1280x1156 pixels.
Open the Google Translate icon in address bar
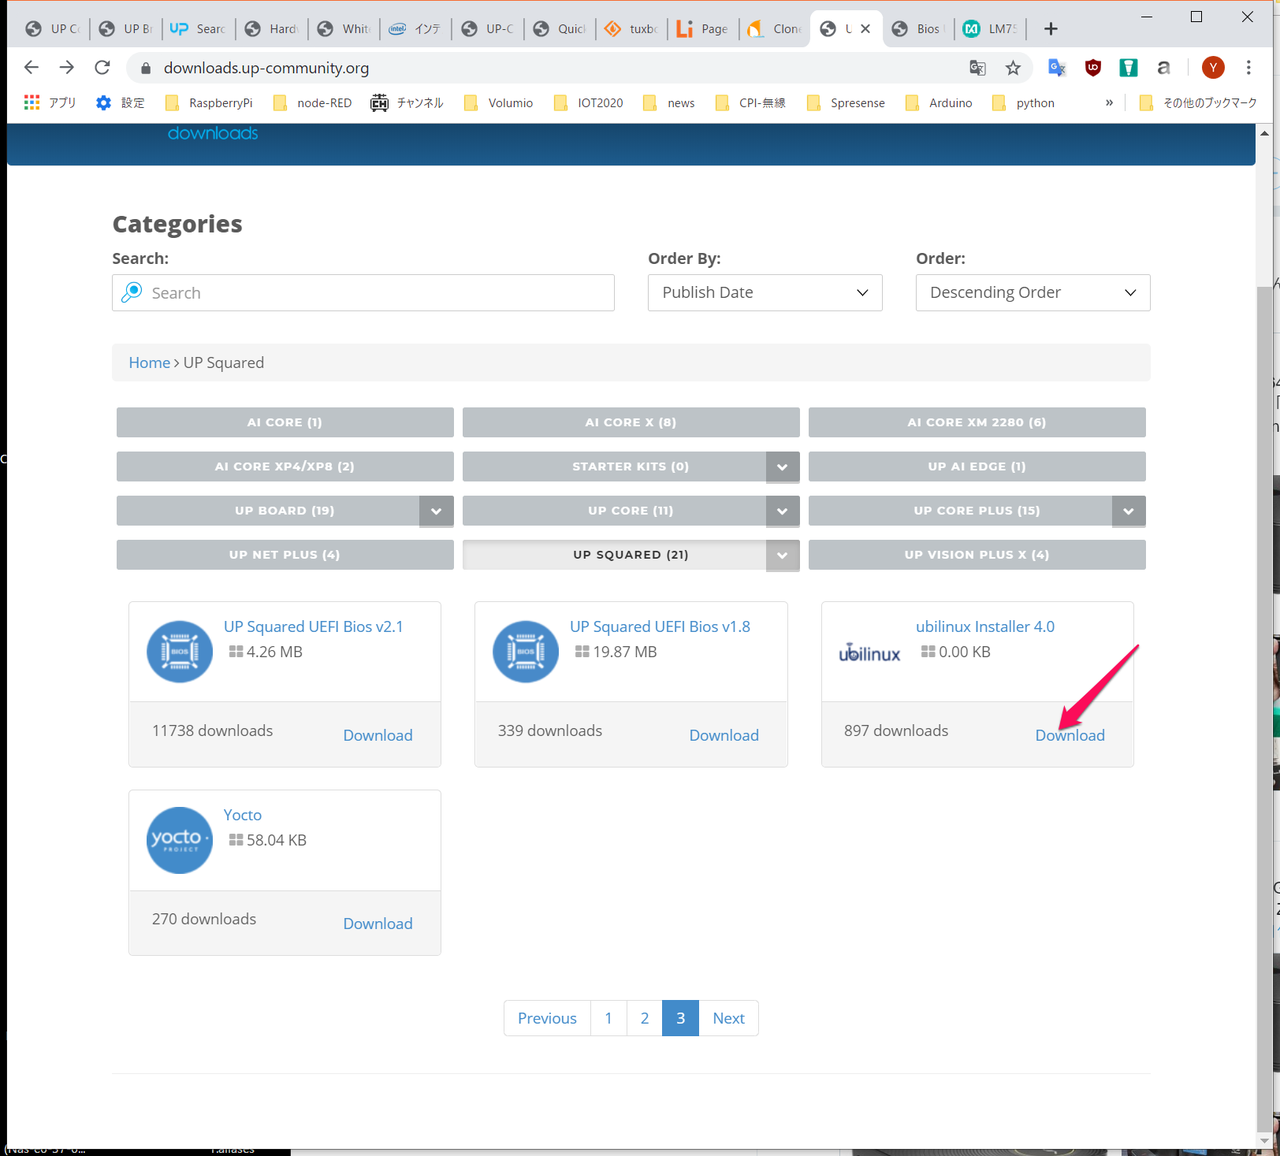coord(977,68)
